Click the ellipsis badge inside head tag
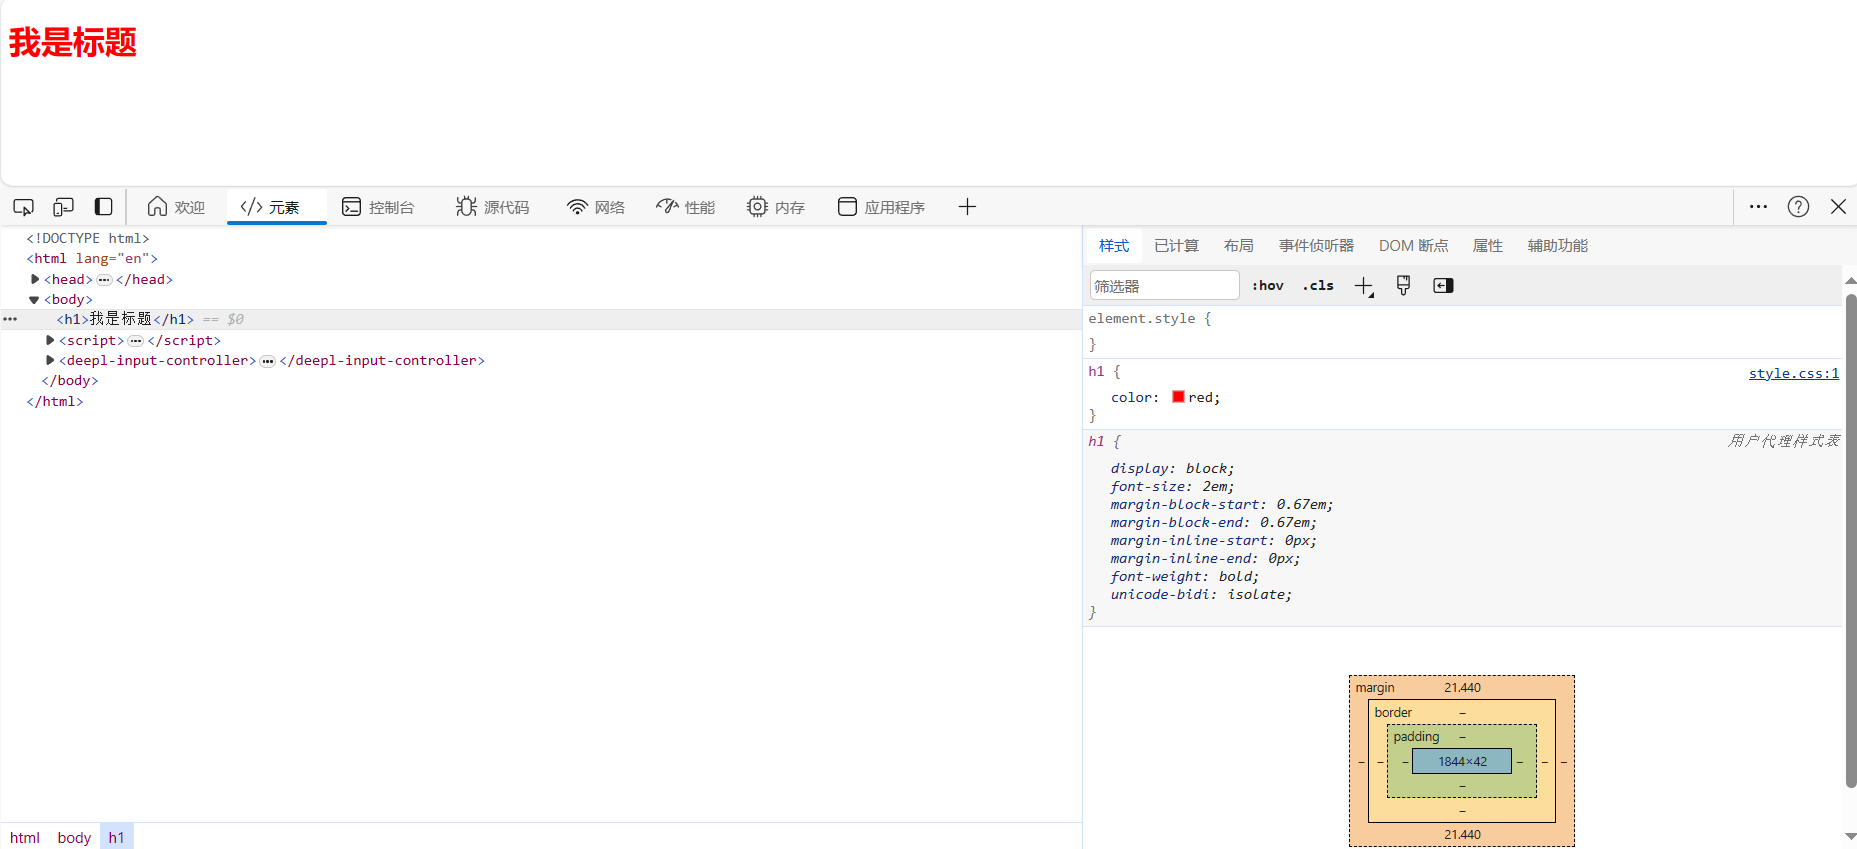 104,280
